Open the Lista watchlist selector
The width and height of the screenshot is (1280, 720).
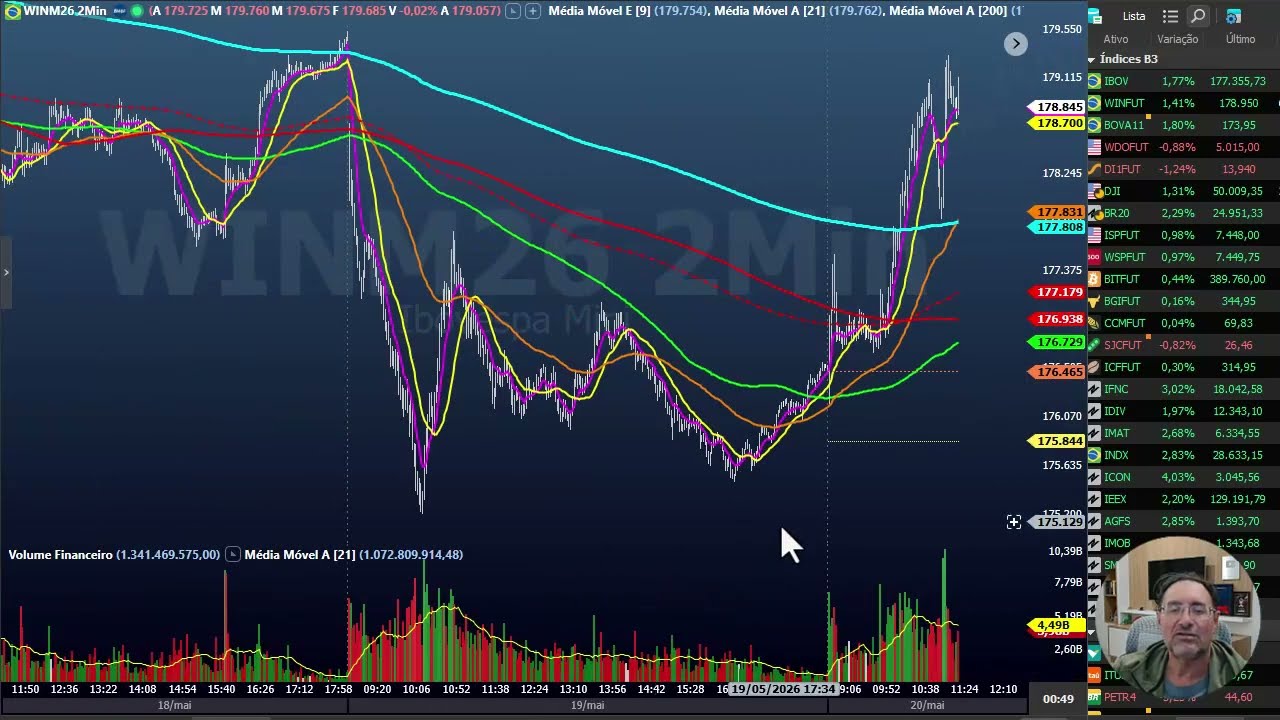(x=1134, y=16)
